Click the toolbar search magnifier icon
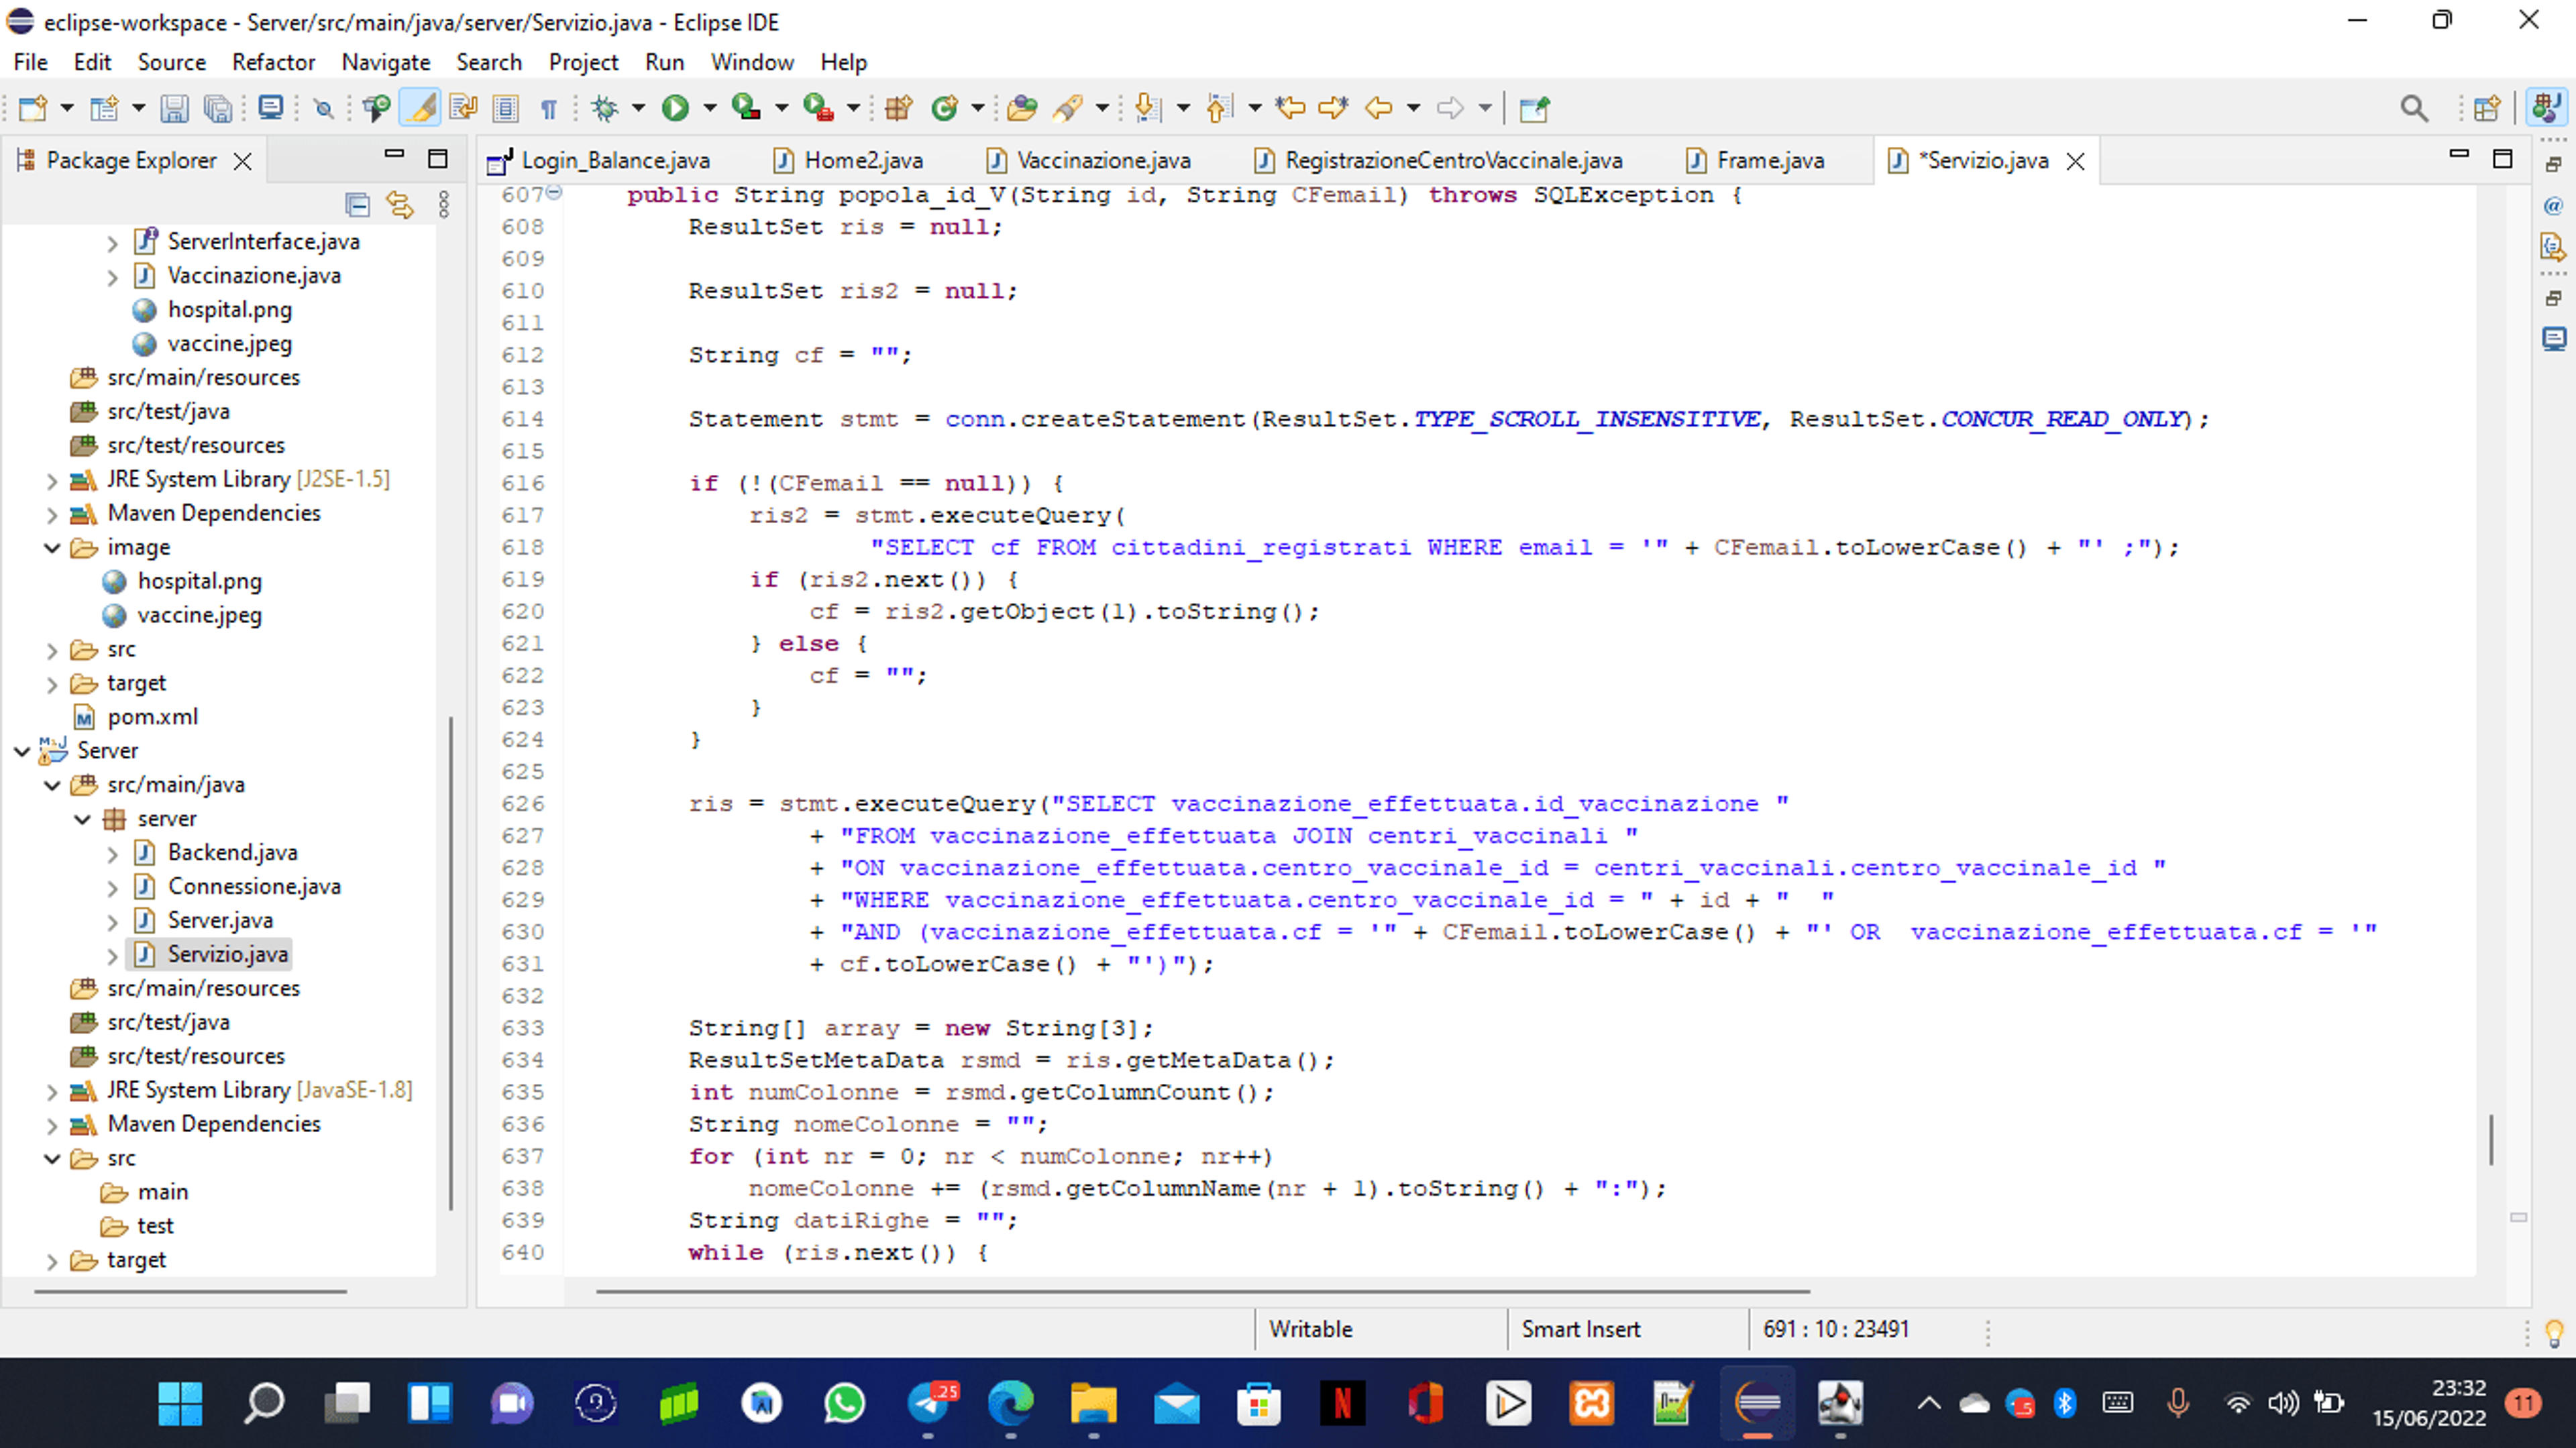This screenshot has width=2576, height=1448. (2414, 108)
